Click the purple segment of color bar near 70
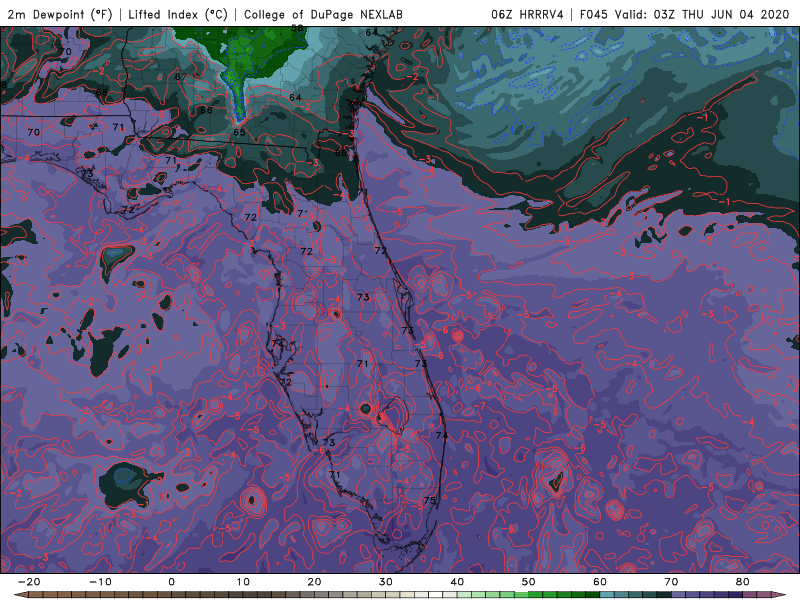Viewport: 800px width, 600px height. tap(679, 594)
